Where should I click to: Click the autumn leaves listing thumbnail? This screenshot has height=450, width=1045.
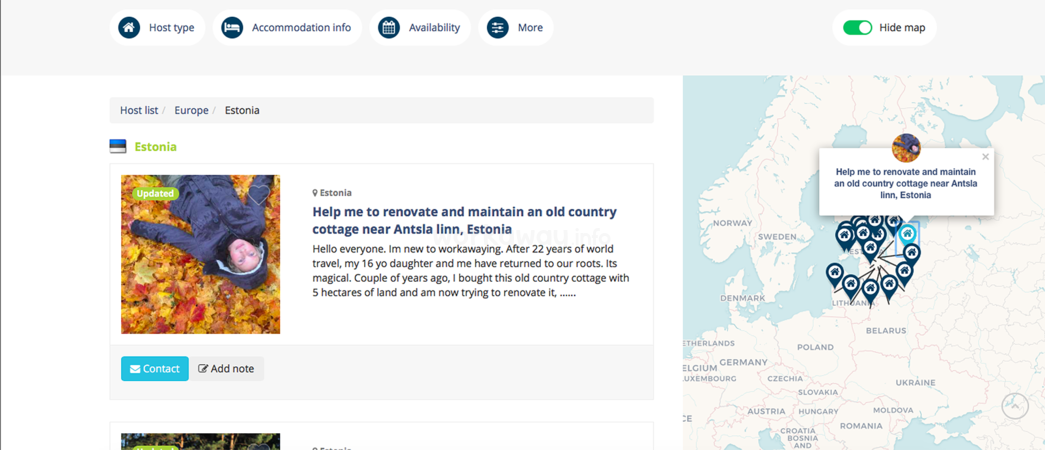pos(201,254)
